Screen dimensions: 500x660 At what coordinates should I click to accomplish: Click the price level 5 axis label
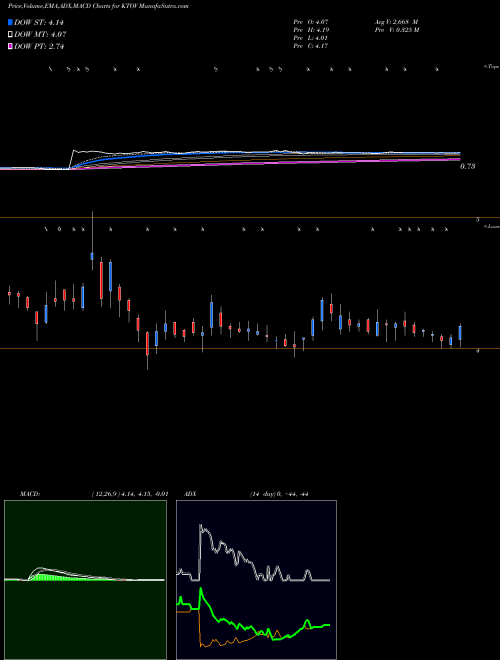pyautogui.click(x=477, y=220)
